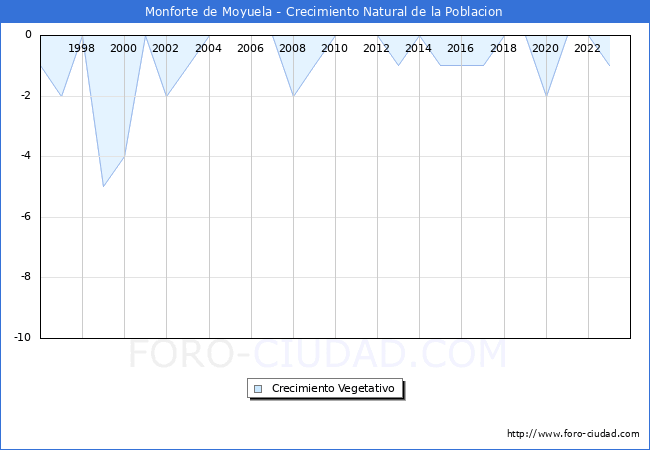
Task: Click the chart title 'Monforte de Moyuela - Crecimiento Natural de la Poblacion'
Action: click(323, 12)
